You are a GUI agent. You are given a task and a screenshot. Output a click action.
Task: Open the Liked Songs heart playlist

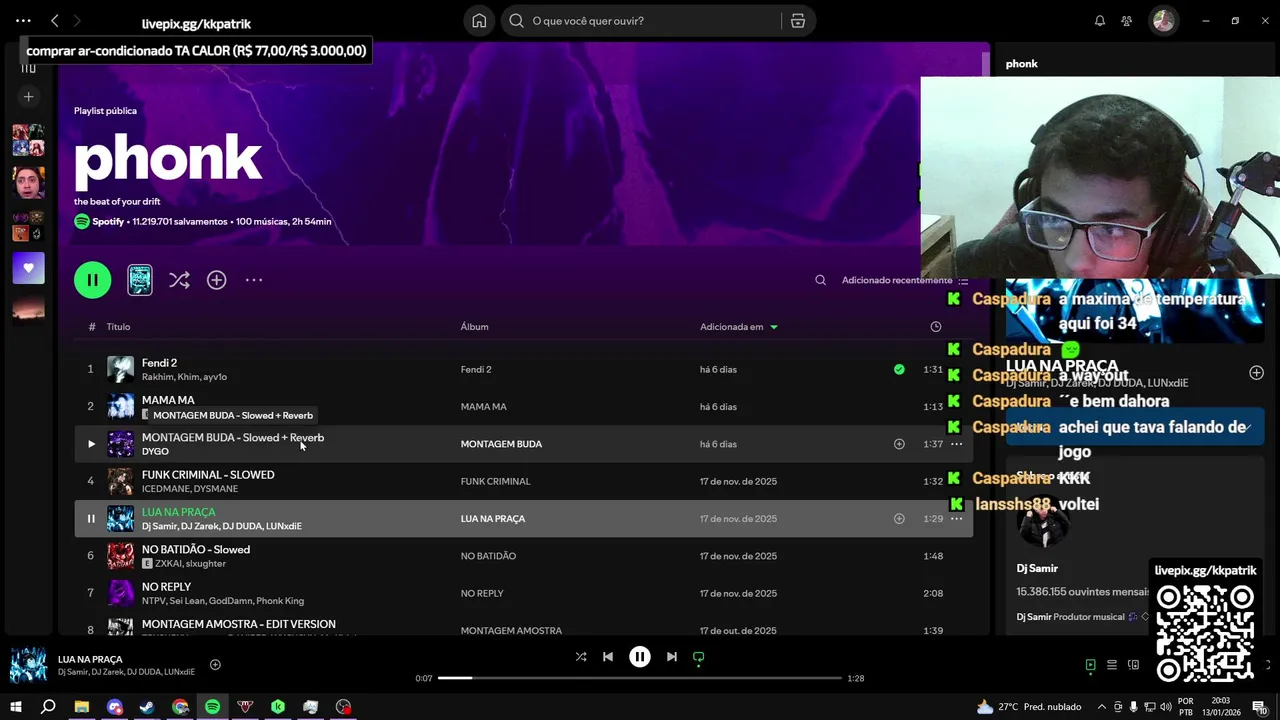click(x=28, y=268)
